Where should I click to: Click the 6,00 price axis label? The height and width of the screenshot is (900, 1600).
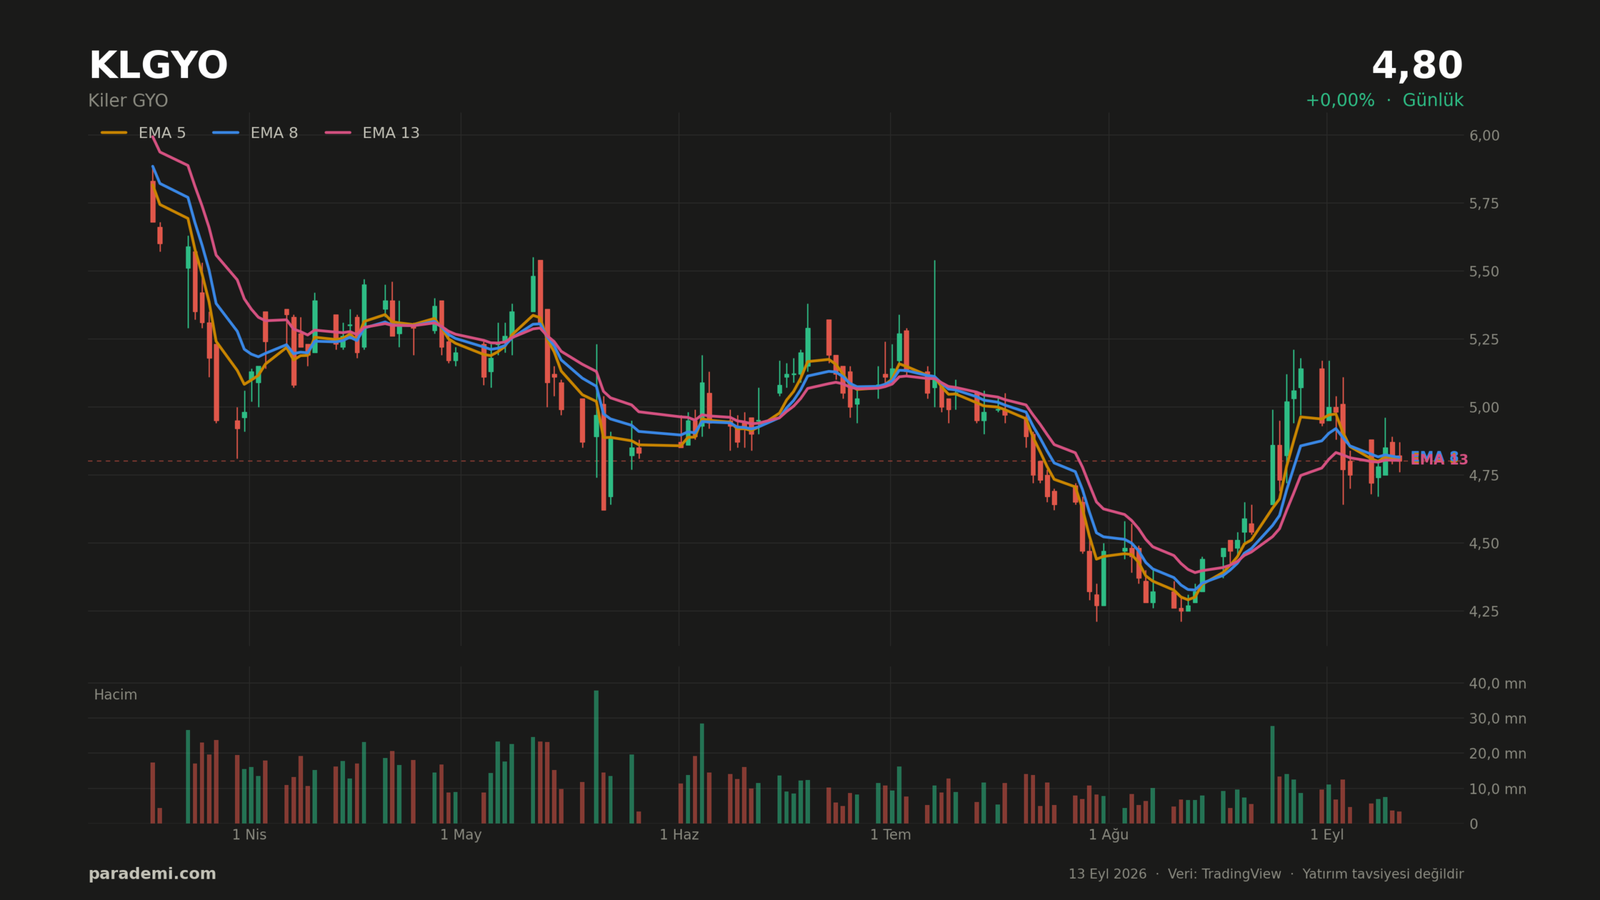[1484, 136]
